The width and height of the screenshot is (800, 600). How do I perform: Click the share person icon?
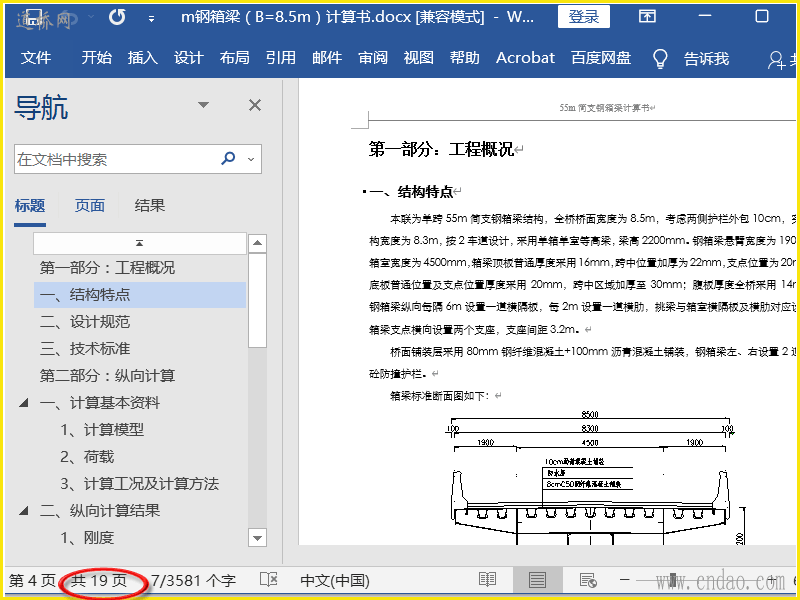(776, 60)
